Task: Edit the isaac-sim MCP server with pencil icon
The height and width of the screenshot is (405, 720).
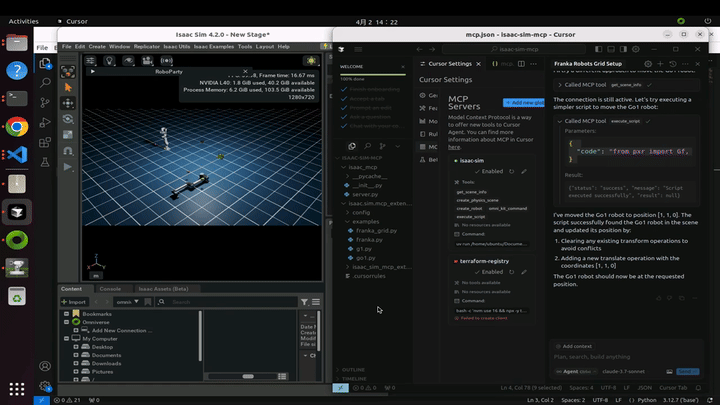Action: tap(524, 171)
